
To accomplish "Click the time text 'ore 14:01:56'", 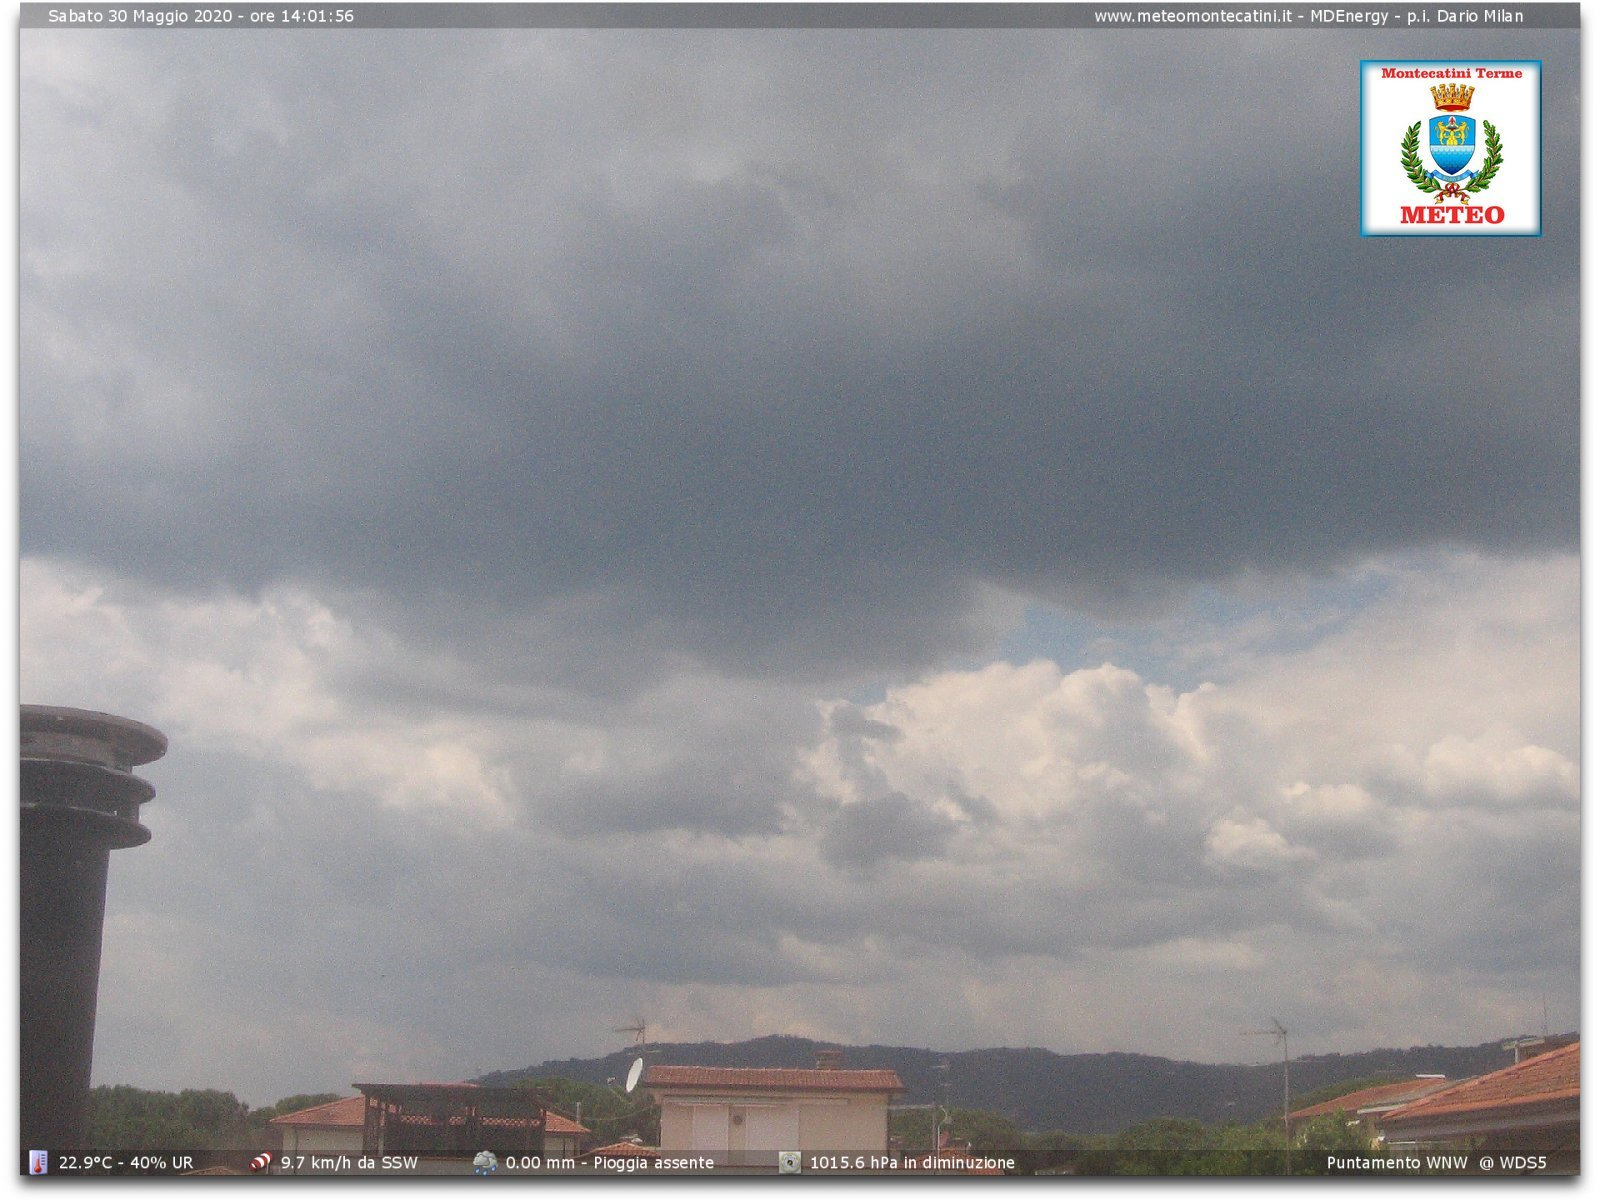I will click(x=302, y=16).
